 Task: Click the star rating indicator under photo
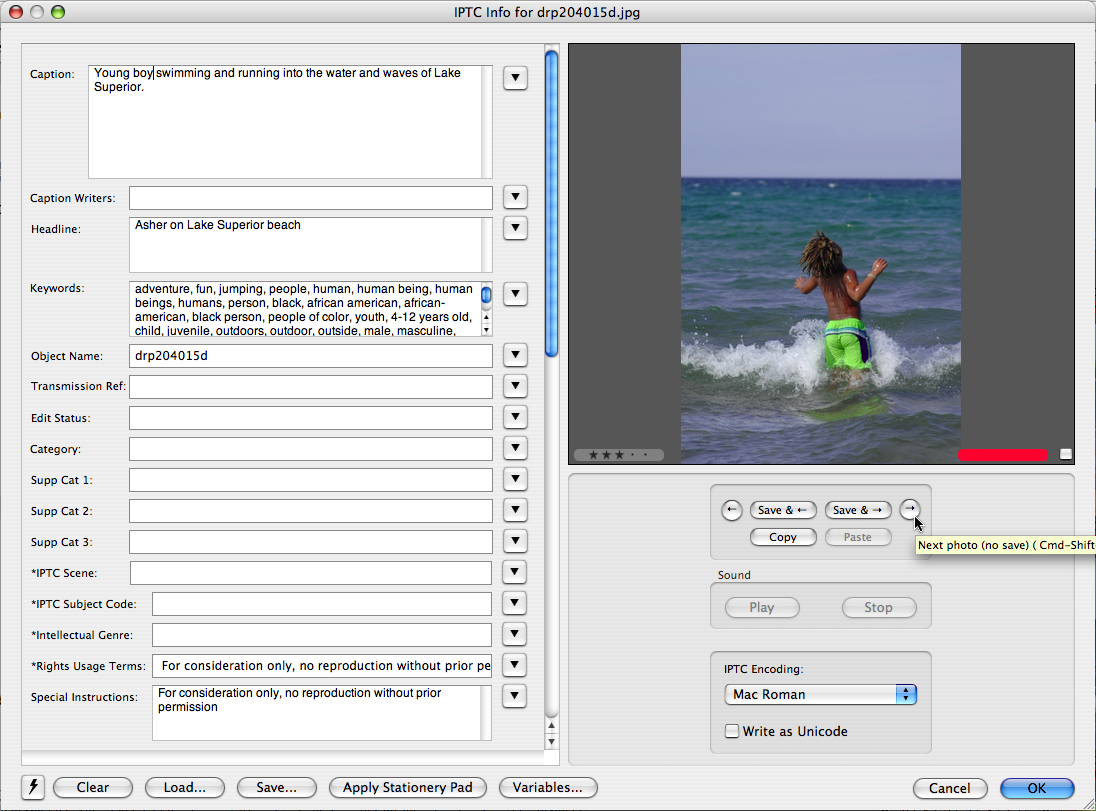618,455
